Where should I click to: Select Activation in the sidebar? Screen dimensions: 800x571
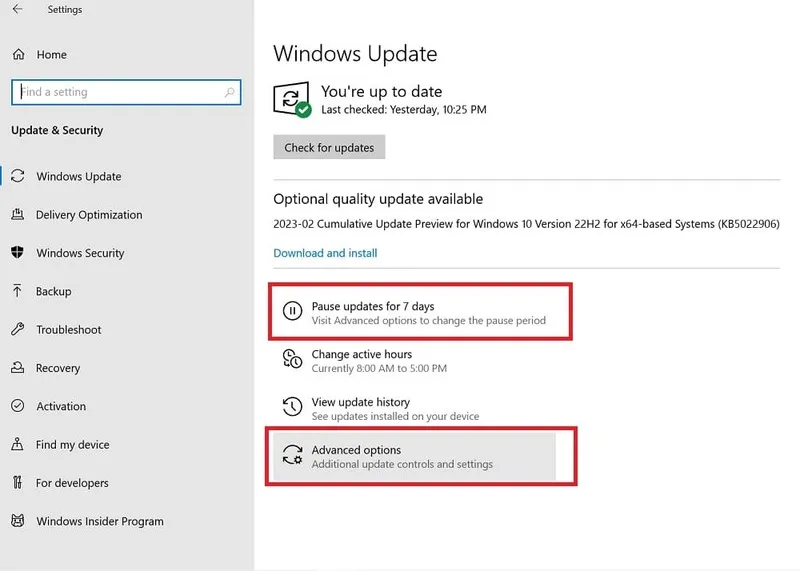pos(61,406)
